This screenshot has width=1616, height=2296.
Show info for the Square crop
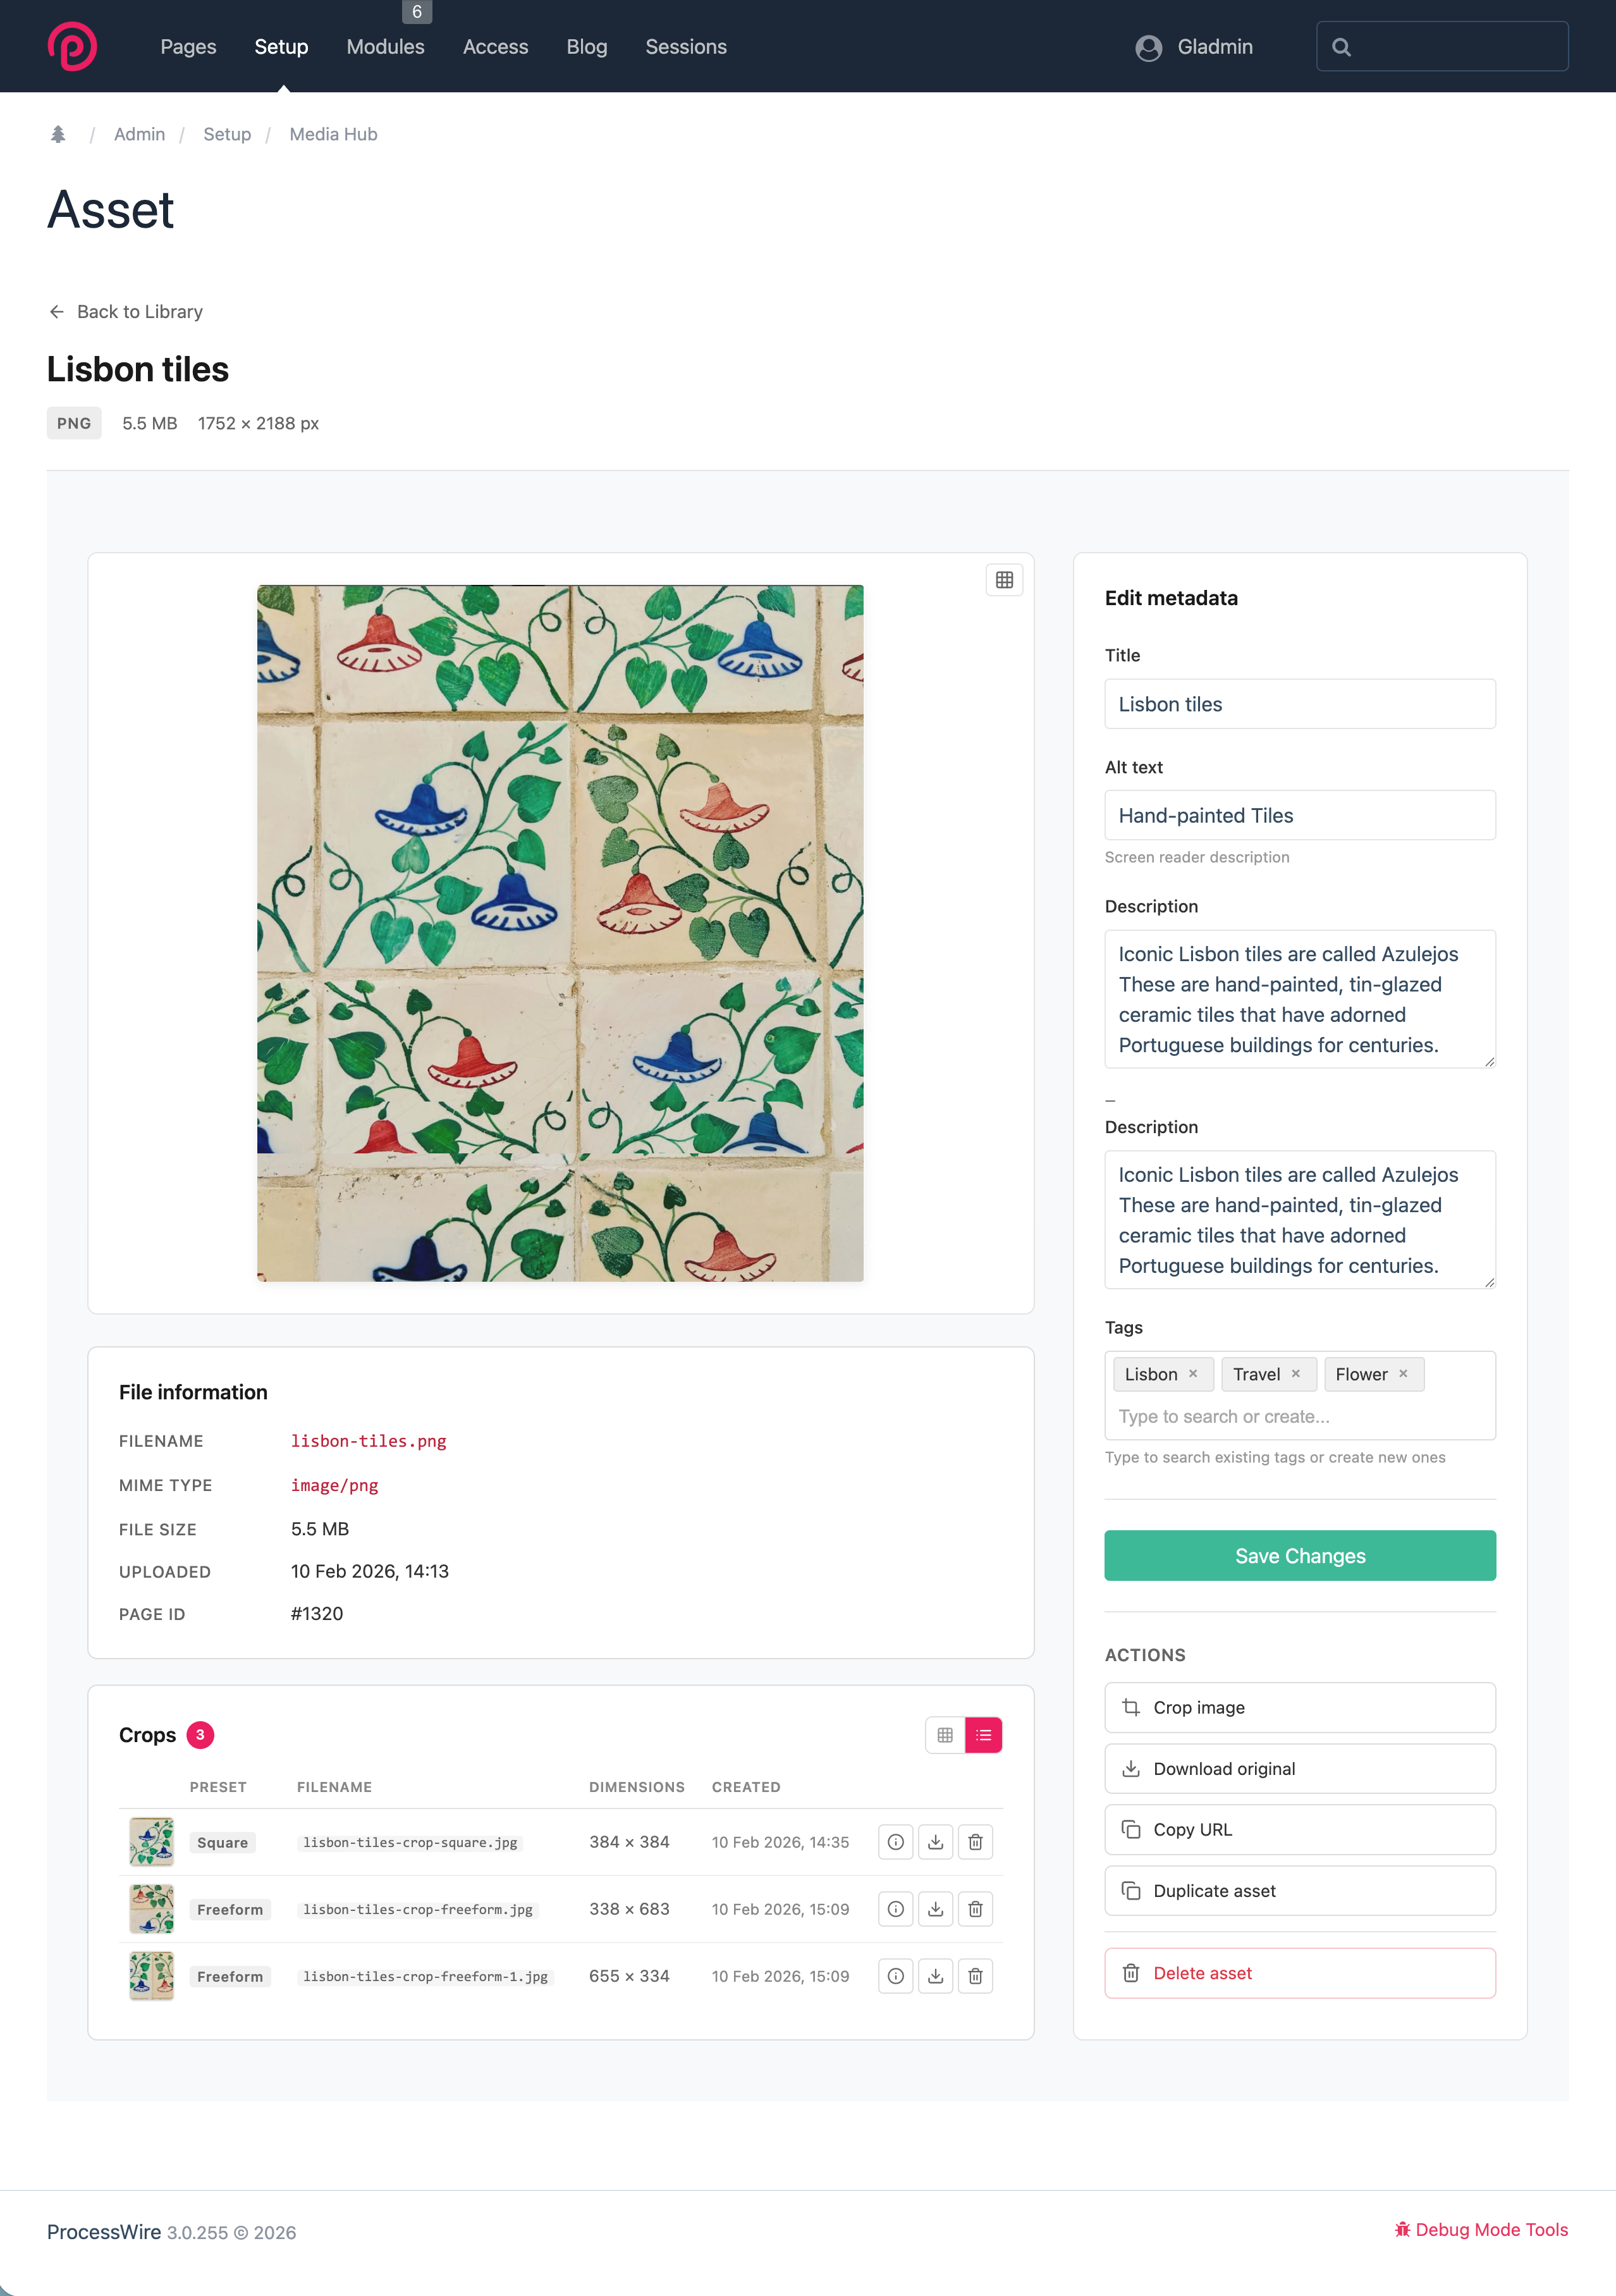pos(896,1842)
